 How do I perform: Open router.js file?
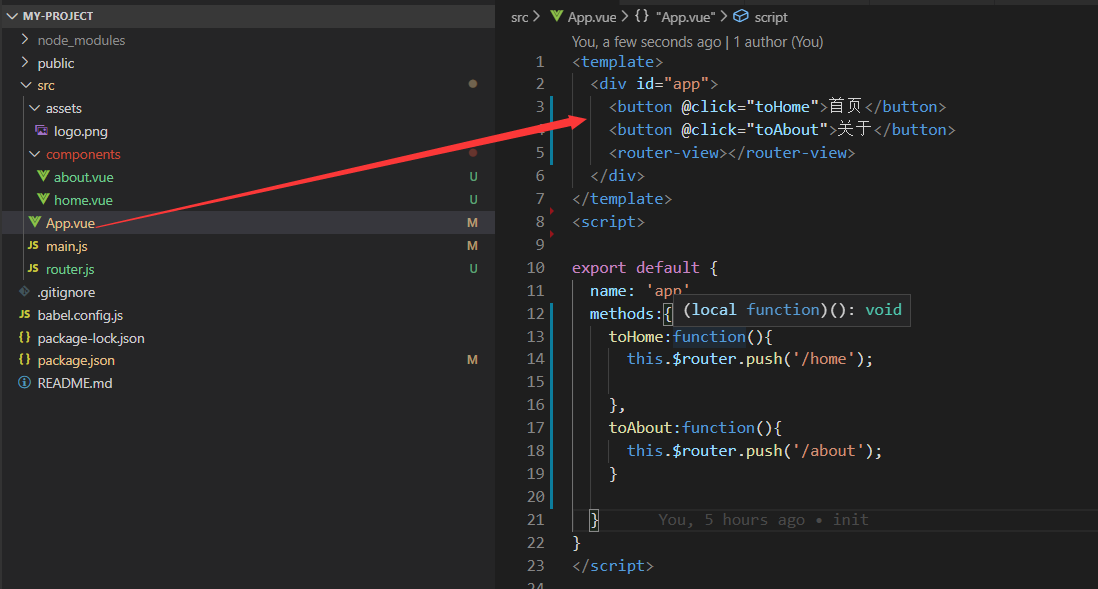(x=70, y=269)
